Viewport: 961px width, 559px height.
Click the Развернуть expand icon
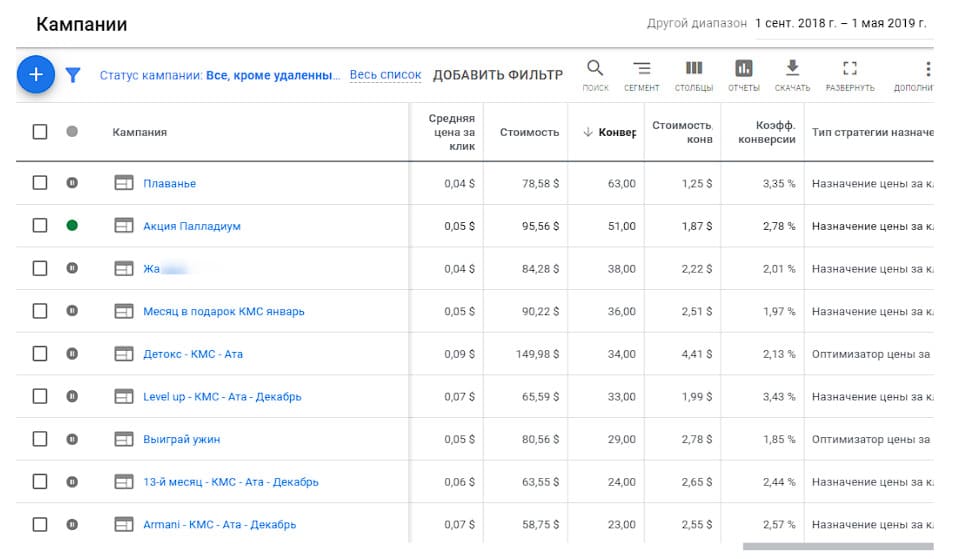tap(849, 75)
